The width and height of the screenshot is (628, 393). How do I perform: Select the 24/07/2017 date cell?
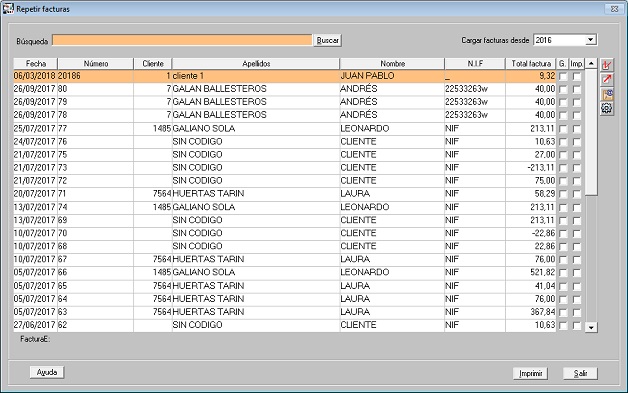tap(34, 141)
